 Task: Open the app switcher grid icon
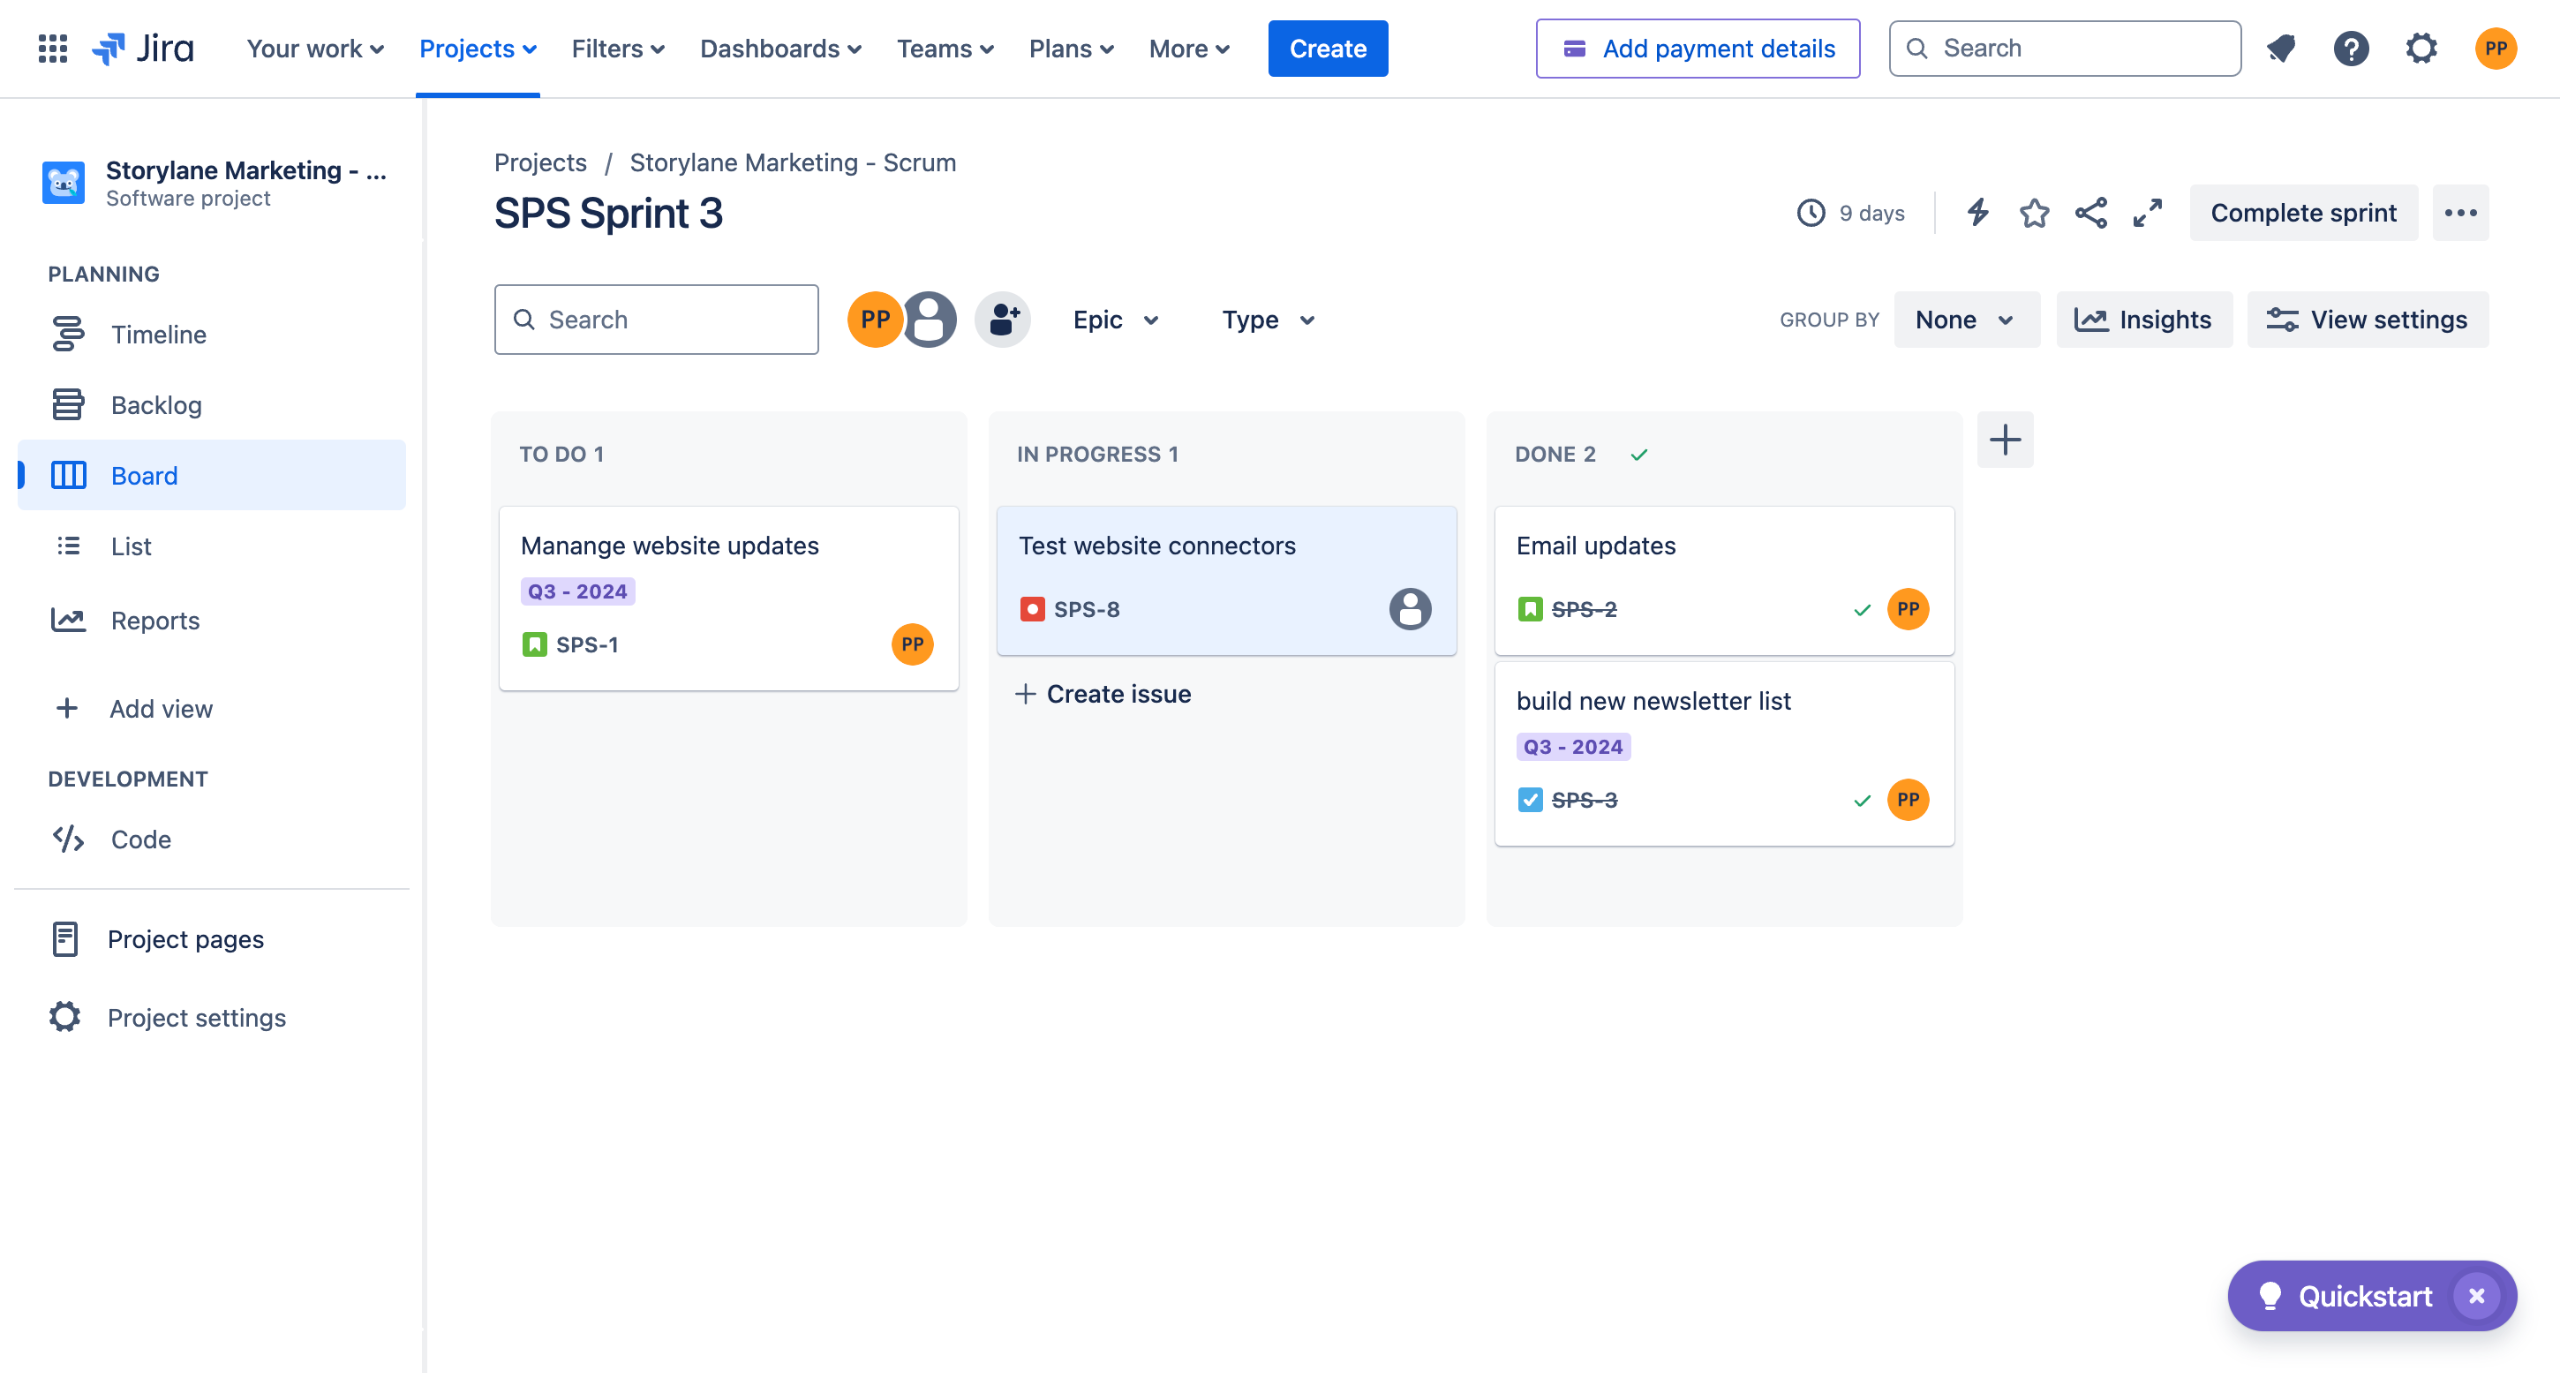click(x=52, y=48)
